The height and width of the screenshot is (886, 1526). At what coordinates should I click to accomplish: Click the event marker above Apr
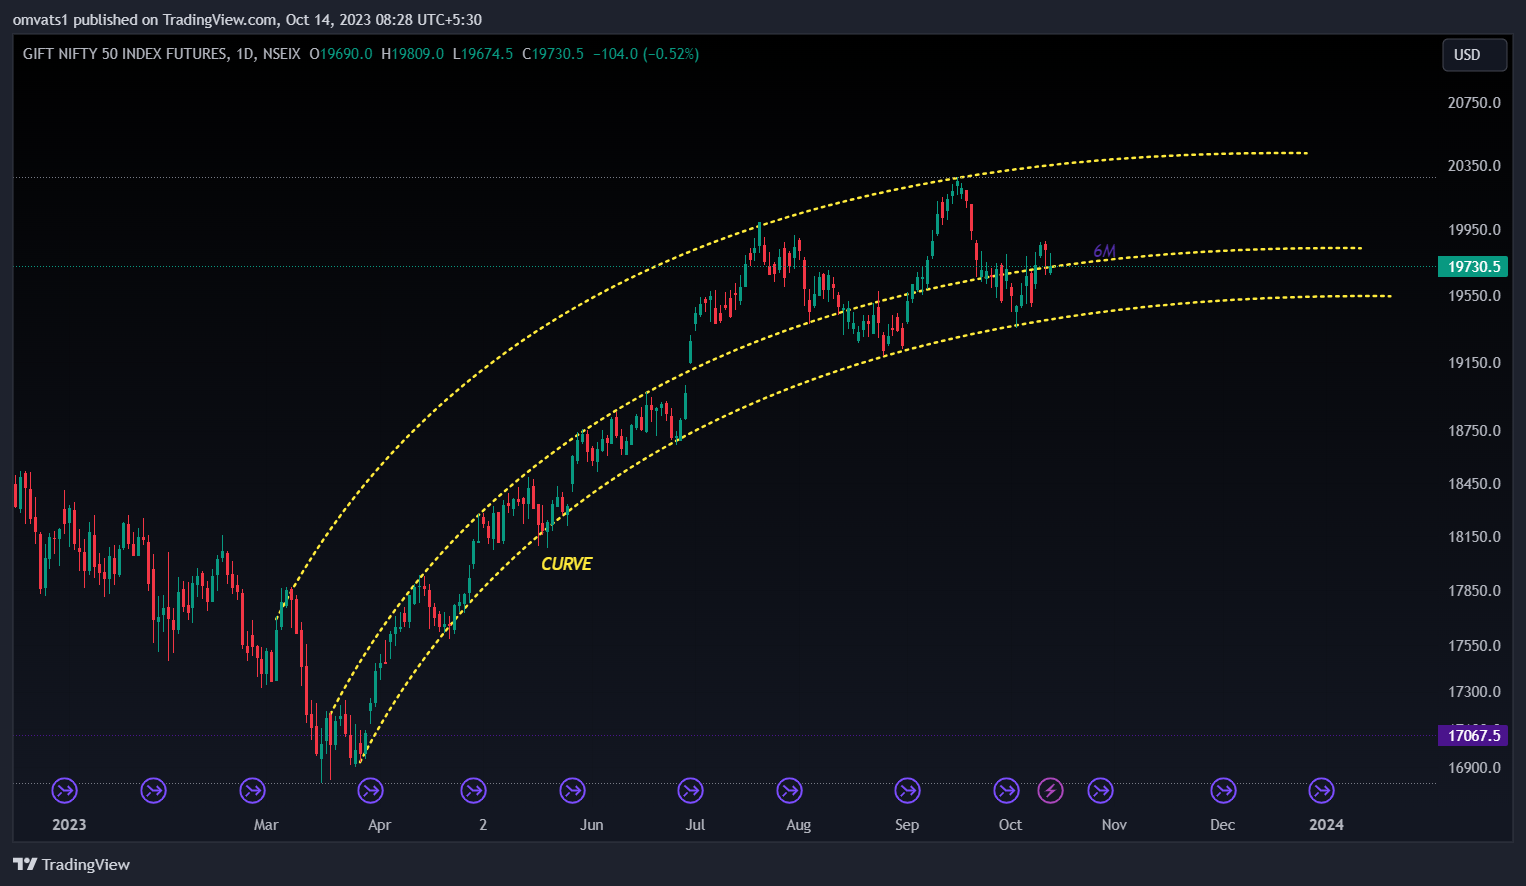click(371, 791)
